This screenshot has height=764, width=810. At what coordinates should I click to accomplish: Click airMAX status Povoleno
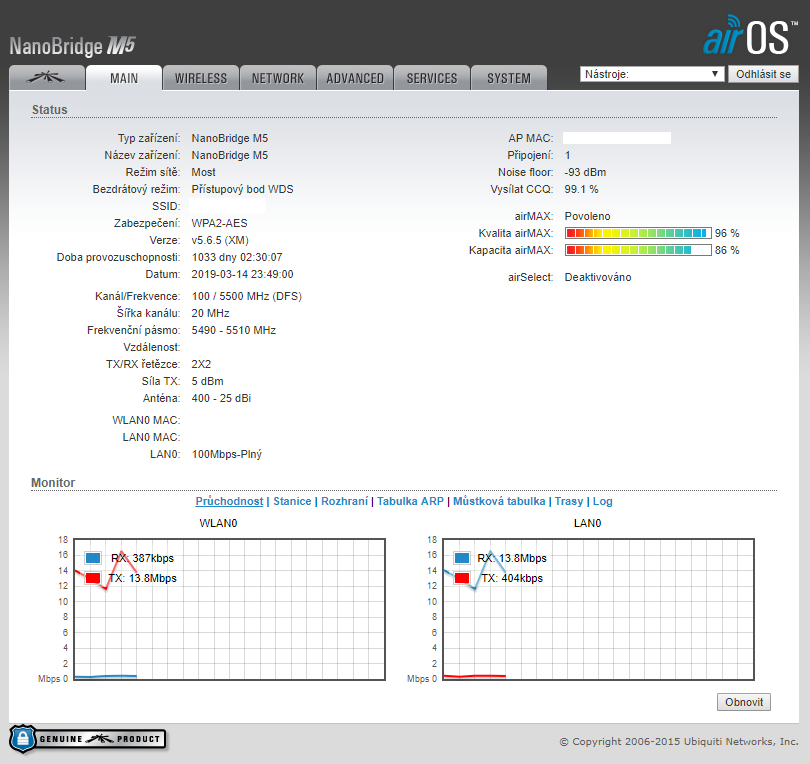pos(587,216)
